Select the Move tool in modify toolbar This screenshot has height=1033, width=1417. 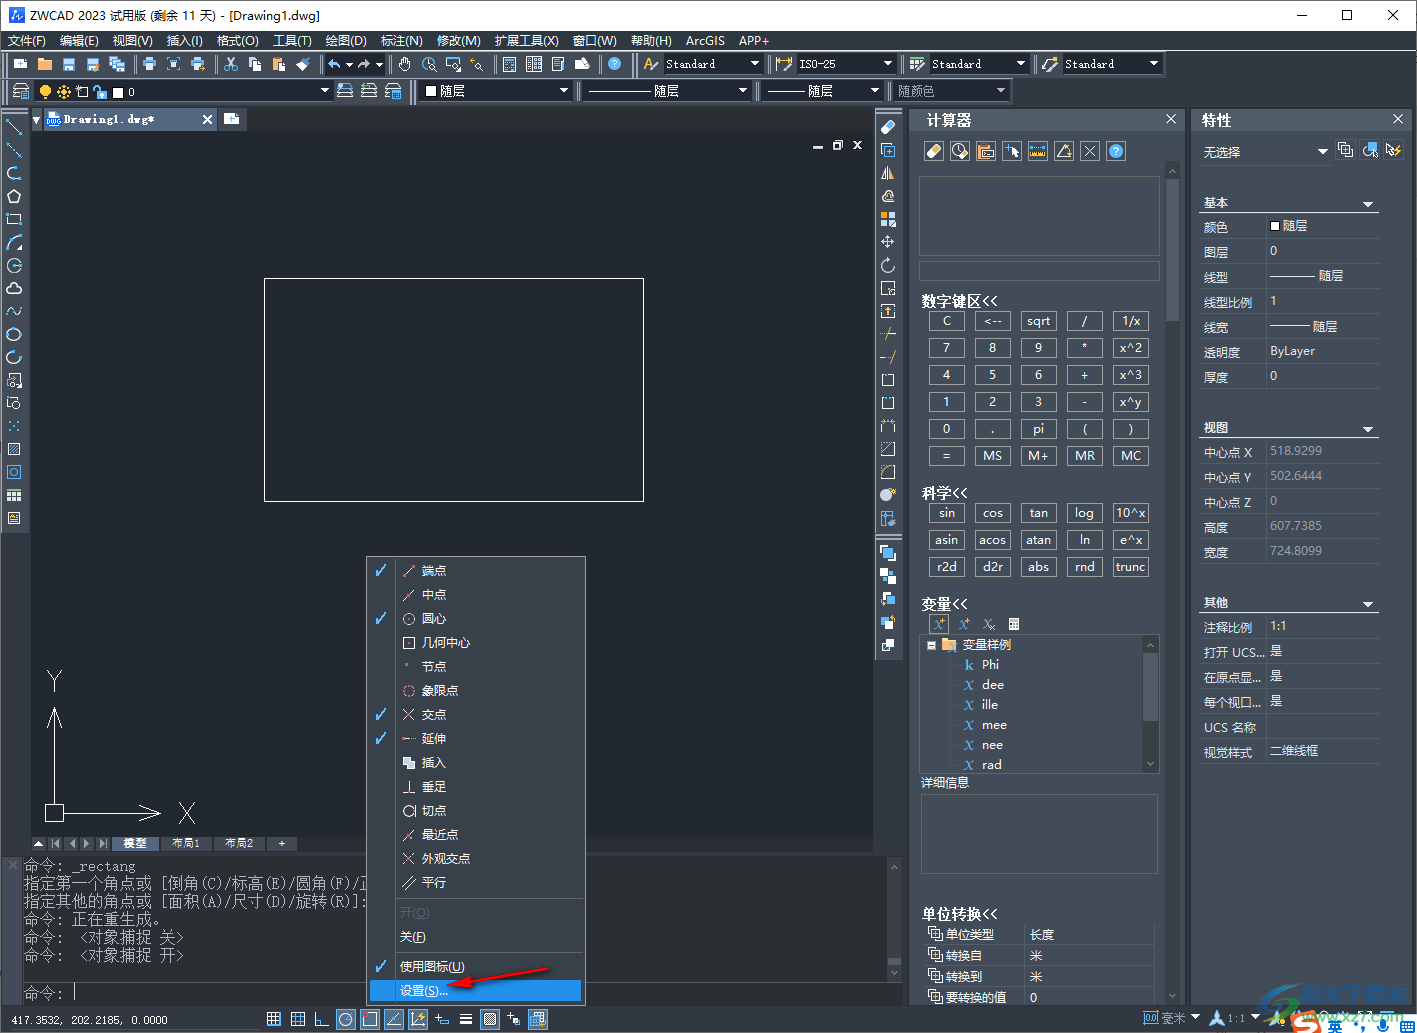pyautogui.click(x=888, y=242)
